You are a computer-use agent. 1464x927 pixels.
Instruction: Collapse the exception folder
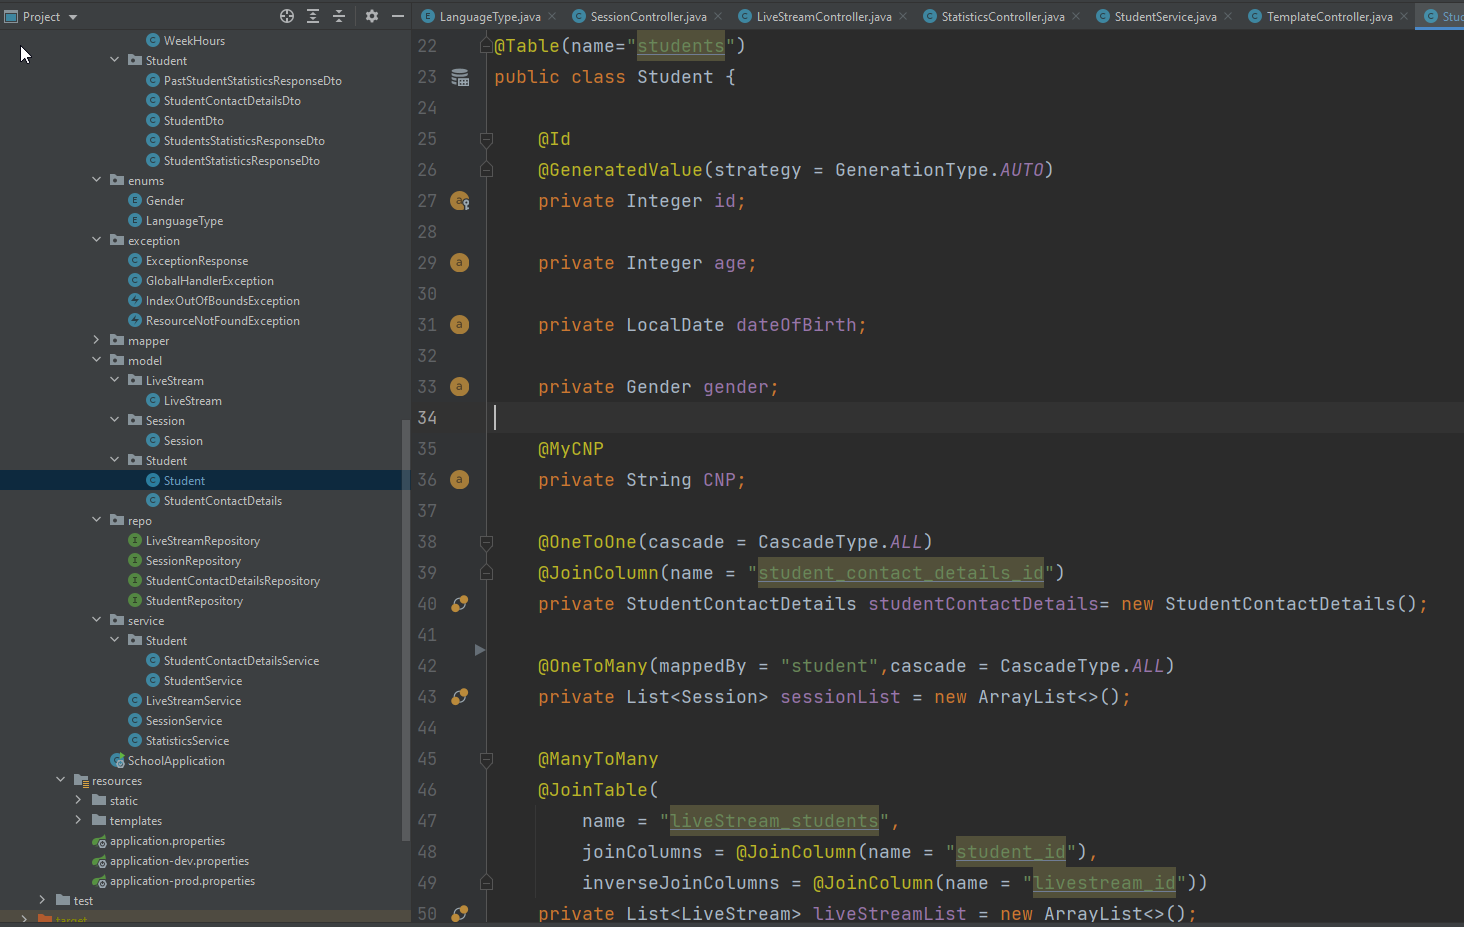pos(97,240)
